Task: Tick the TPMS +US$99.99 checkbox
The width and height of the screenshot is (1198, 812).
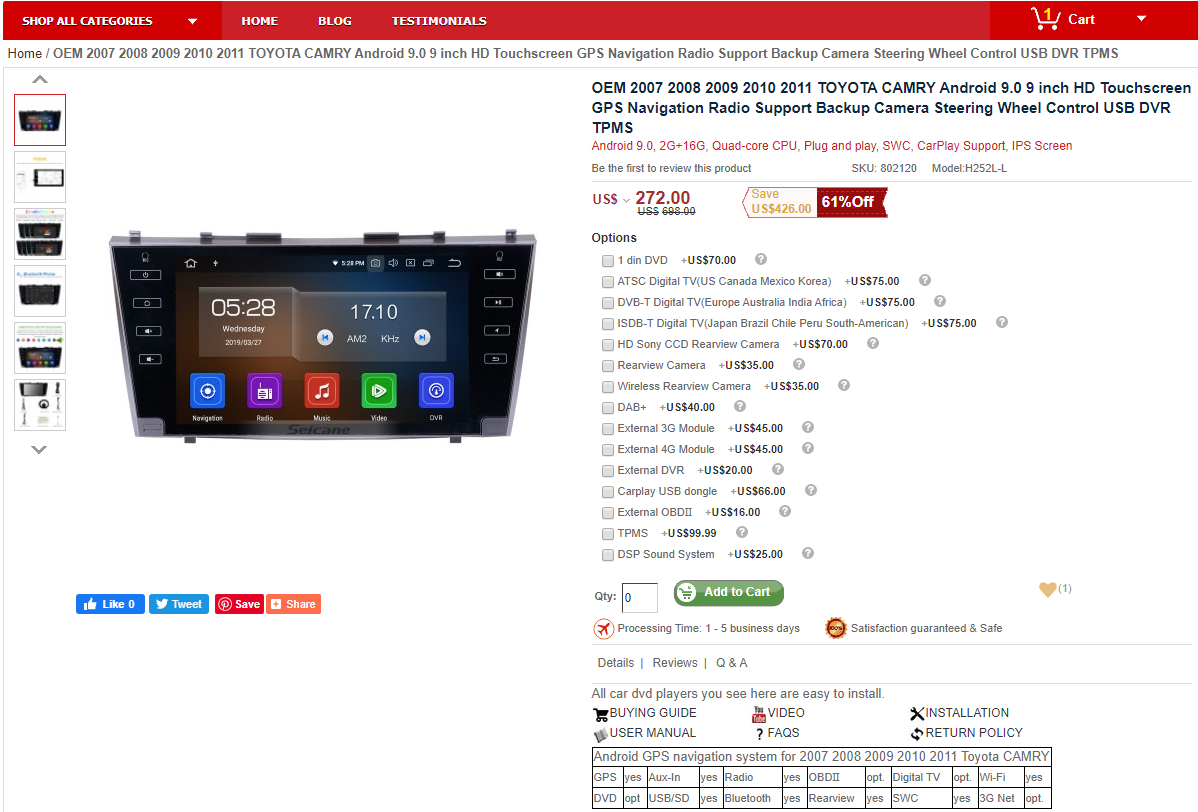Action: click(x=608, y=534)
